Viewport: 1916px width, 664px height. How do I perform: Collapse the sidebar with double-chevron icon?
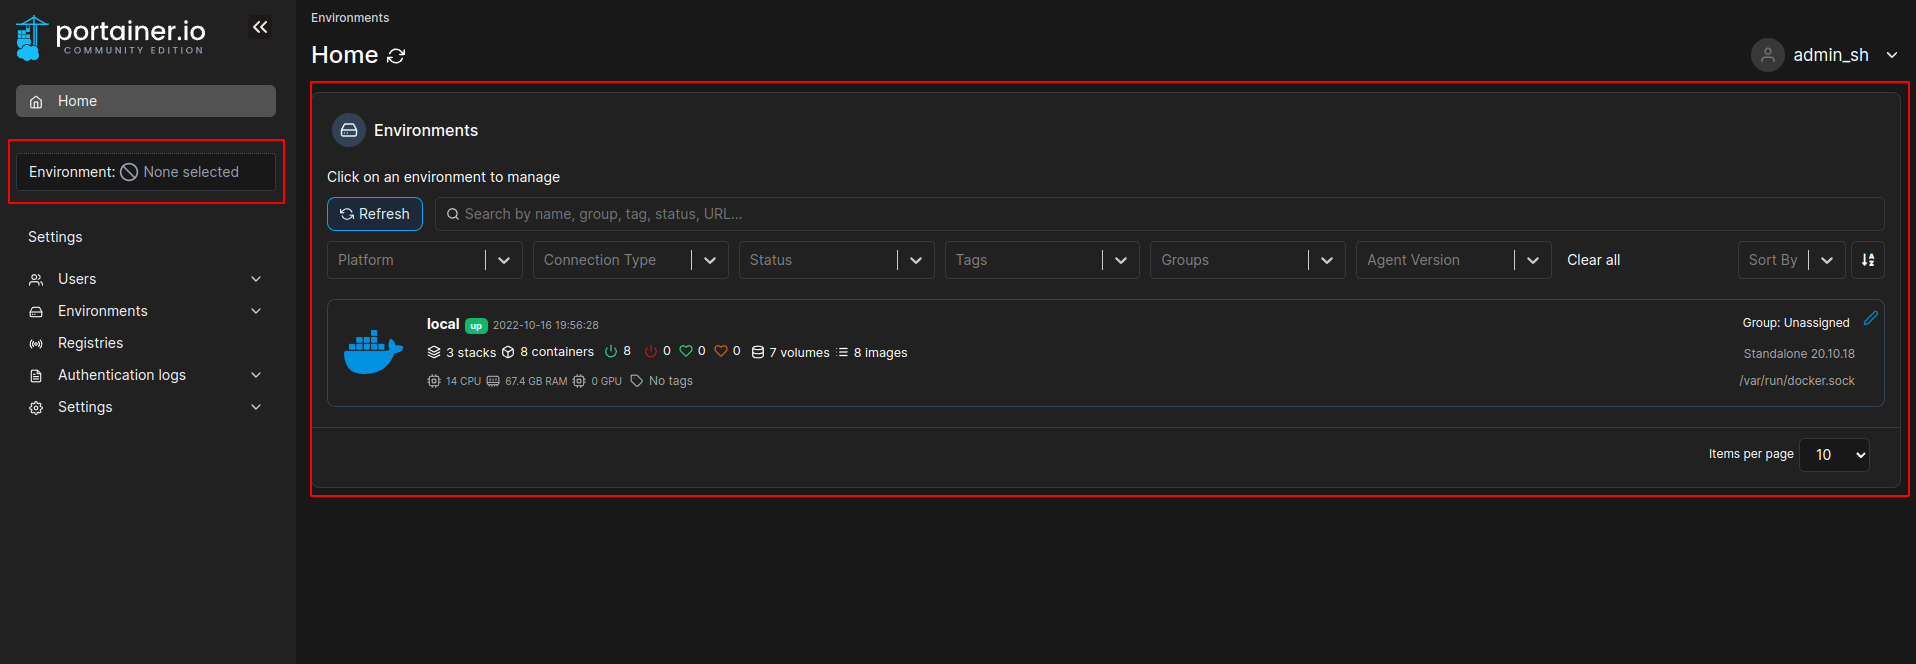[x=260, y=27]
